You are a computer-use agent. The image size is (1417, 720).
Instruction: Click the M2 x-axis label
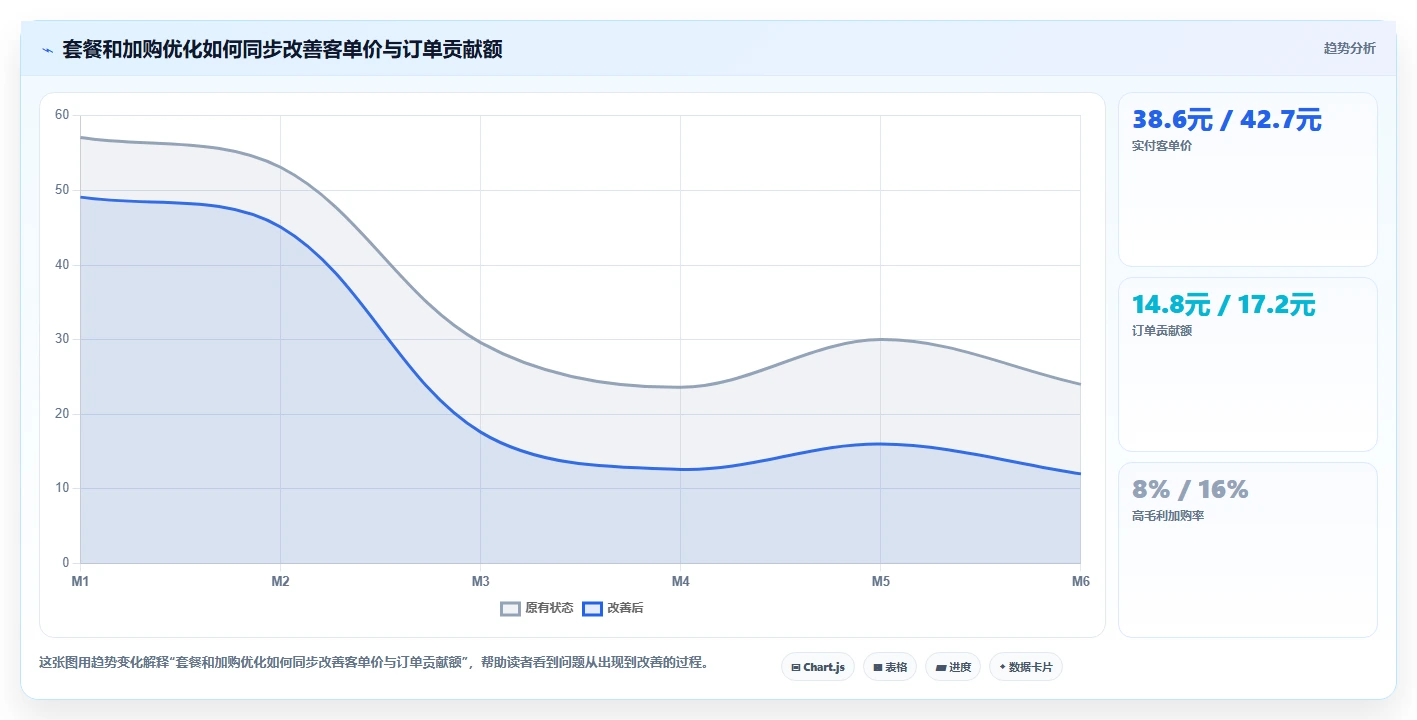click(x=280, y=581)
